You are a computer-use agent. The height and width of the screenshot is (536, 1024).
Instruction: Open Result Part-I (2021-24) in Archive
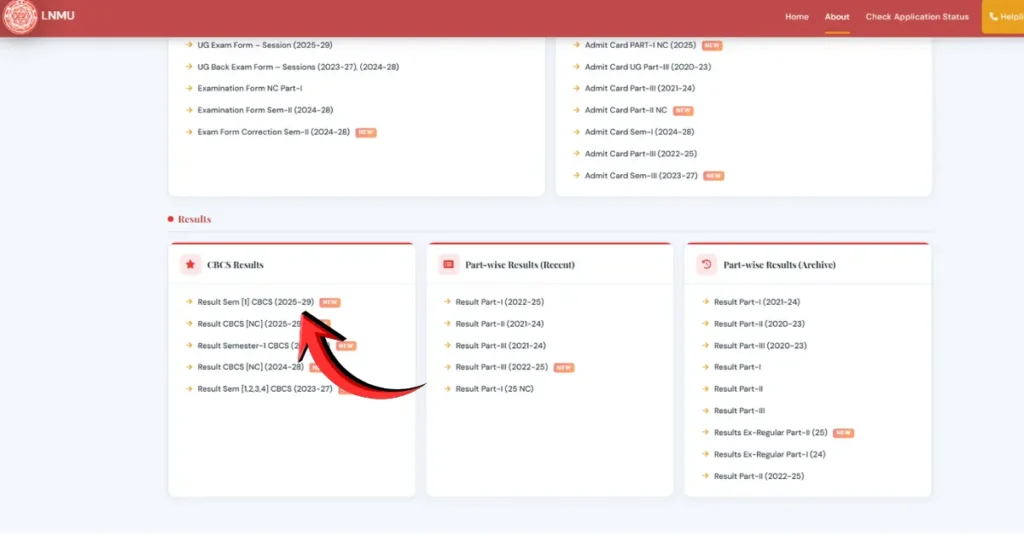(757, 302)
